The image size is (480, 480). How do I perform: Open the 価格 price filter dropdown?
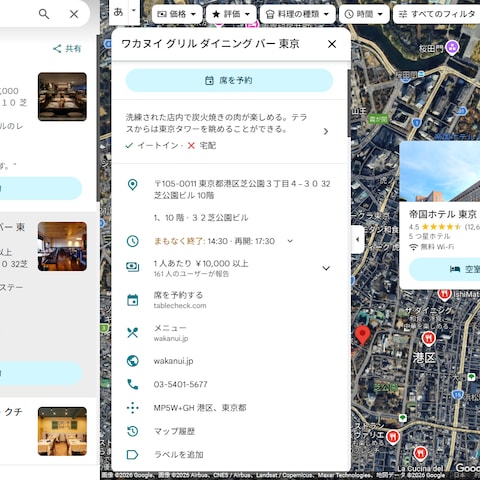coord(177,14)
